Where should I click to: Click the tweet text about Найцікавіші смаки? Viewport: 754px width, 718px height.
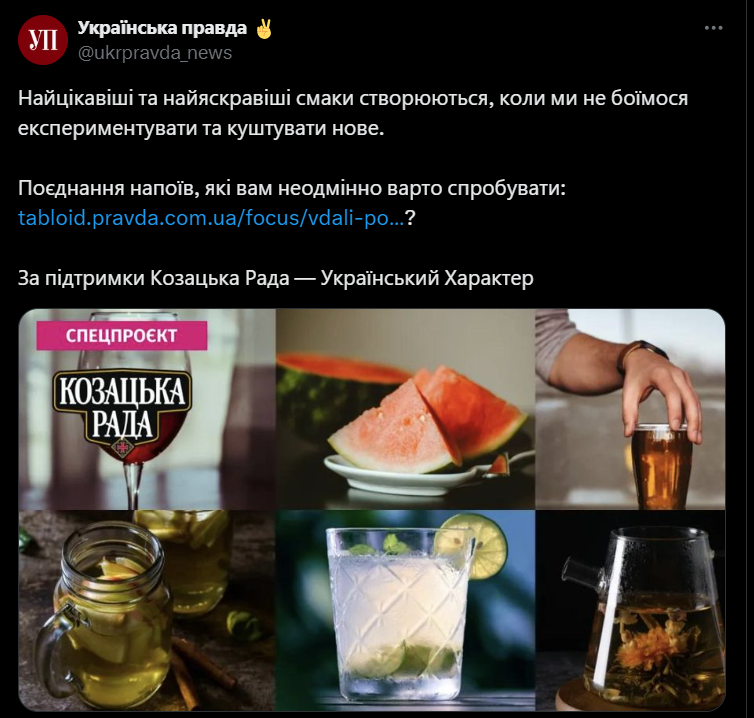pos(353,113)
